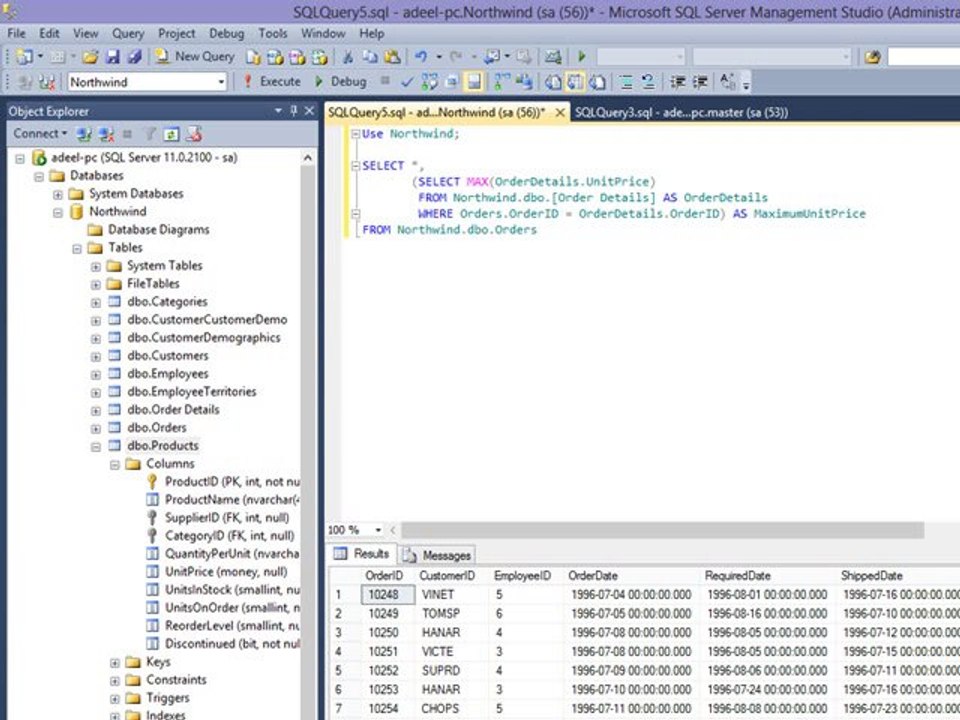The width and height of the screenshot is (960, 720).
Task: Open the Messages tab
Action: 438,555
